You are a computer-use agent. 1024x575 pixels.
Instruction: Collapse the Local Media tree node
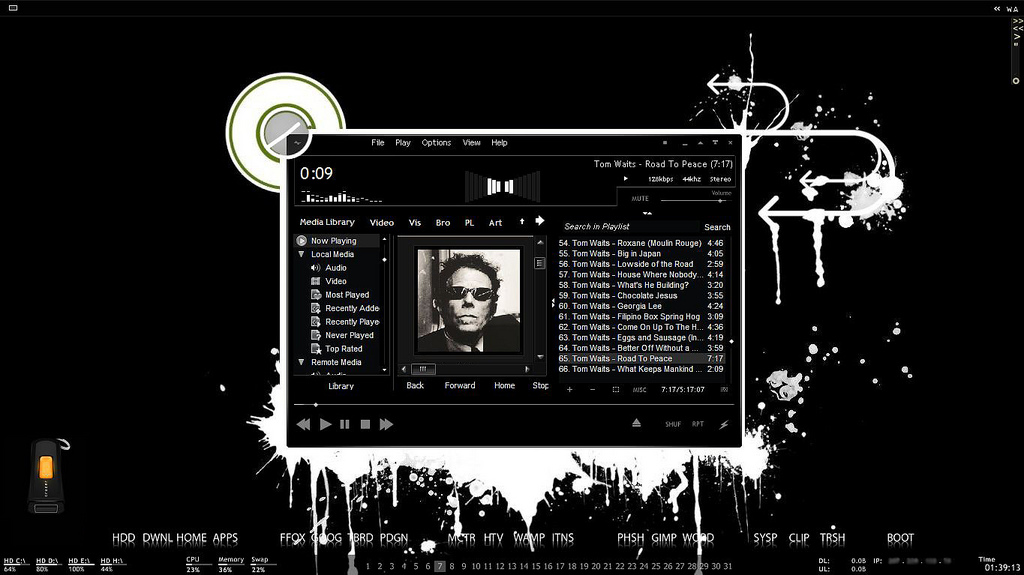[x=301, y=254]
